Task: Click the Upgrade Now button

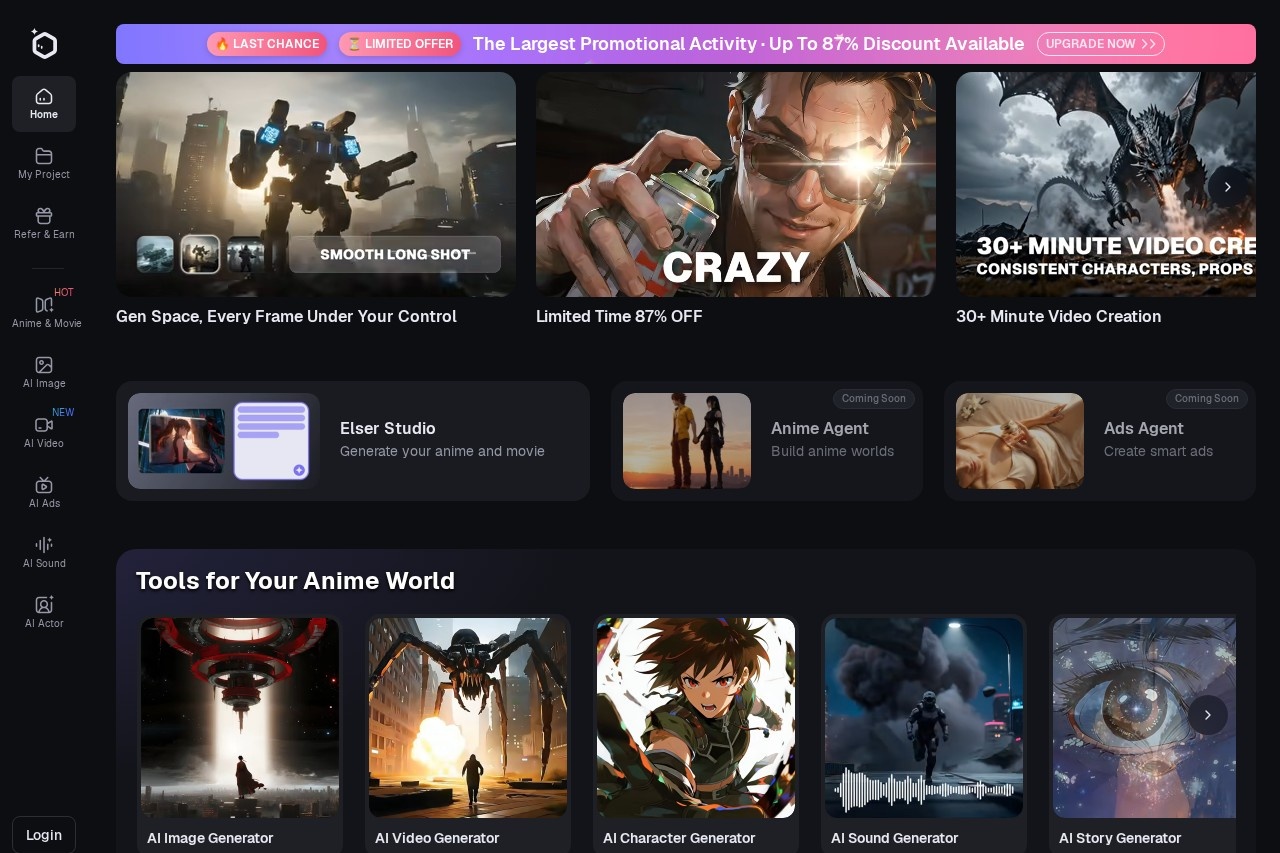Action: pos(1100,44)
